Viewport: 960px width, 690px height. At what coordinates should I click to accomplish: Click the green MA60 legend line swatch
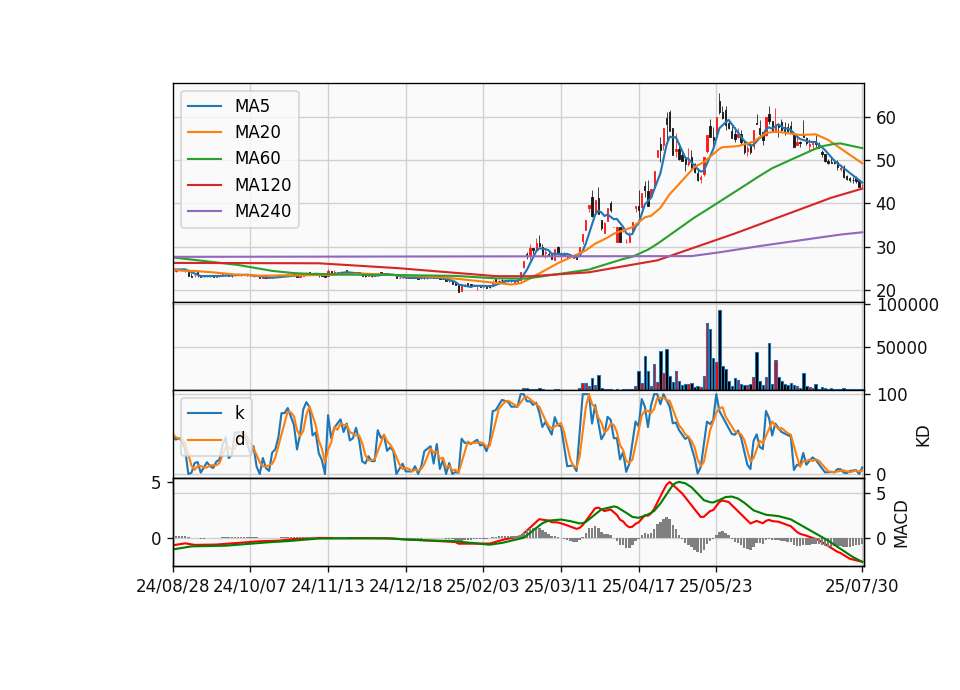click(204, 159)
